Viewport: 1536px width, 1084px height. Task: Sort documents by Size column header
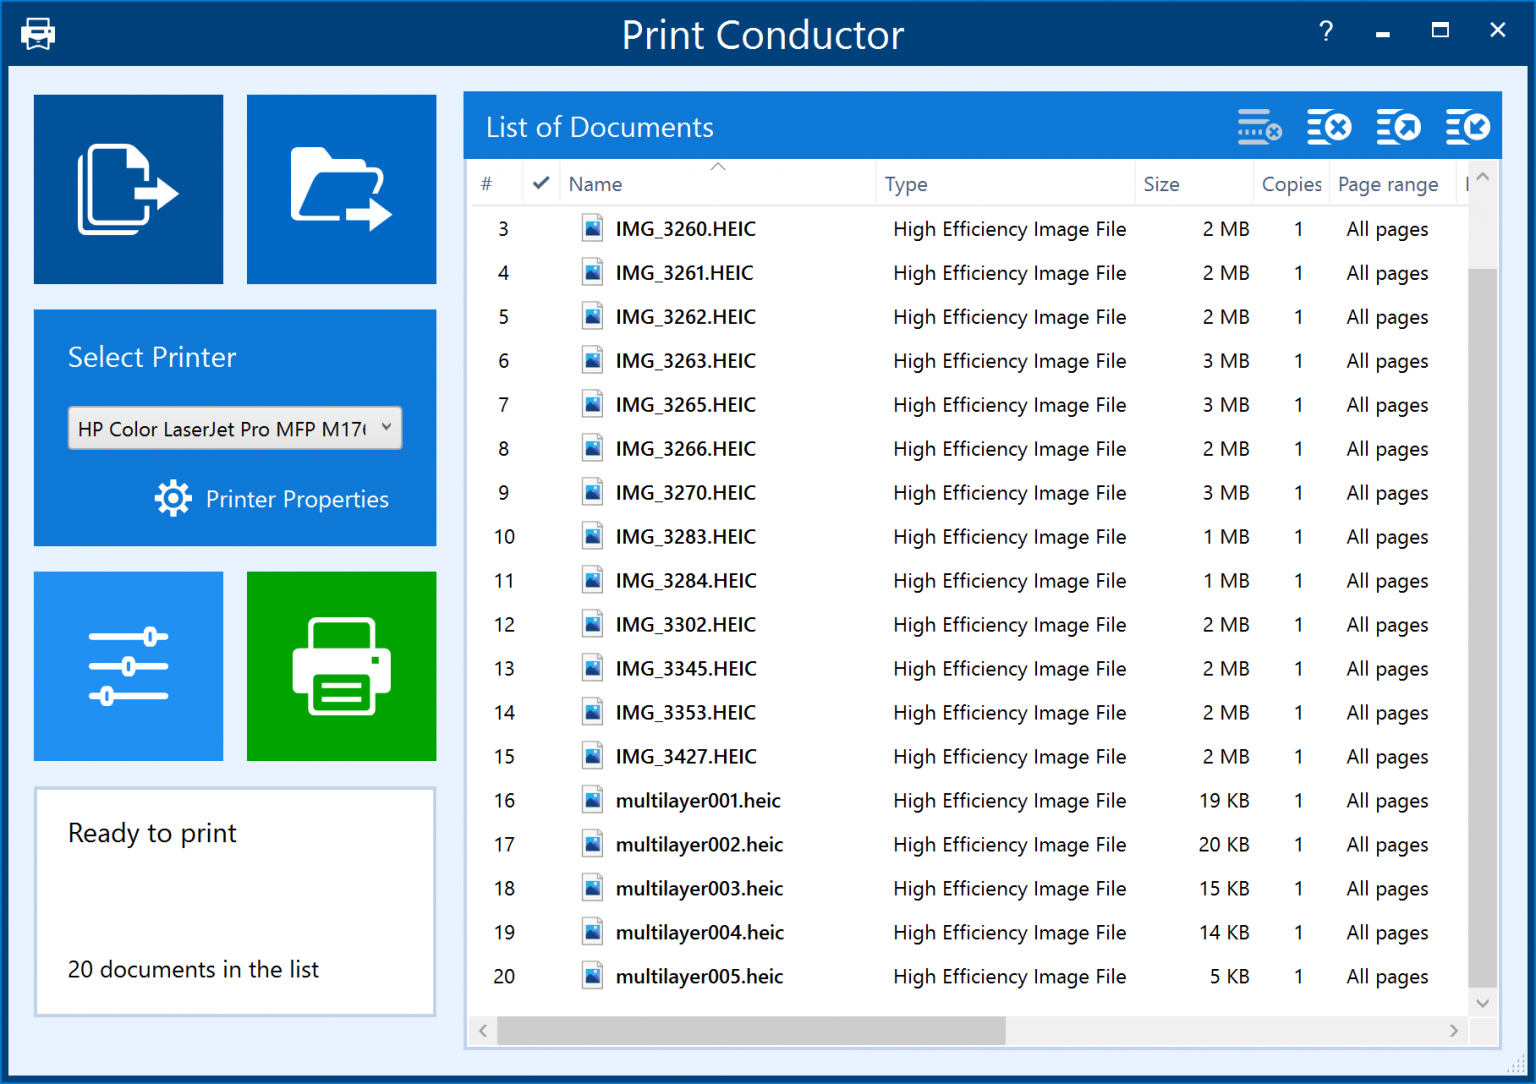1161,184
